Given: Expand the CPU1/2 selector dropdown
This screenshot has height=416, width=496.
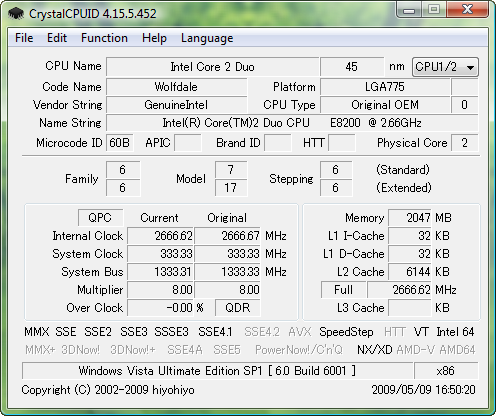Looking at the screenshot, I should [x=445, y=67].
